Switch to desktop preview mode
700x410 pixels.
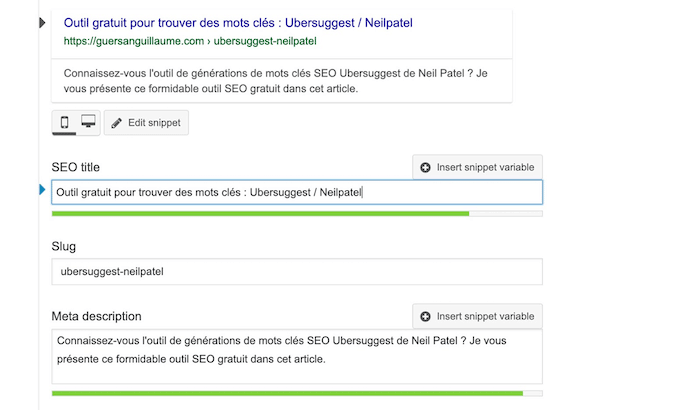[88, 123]
